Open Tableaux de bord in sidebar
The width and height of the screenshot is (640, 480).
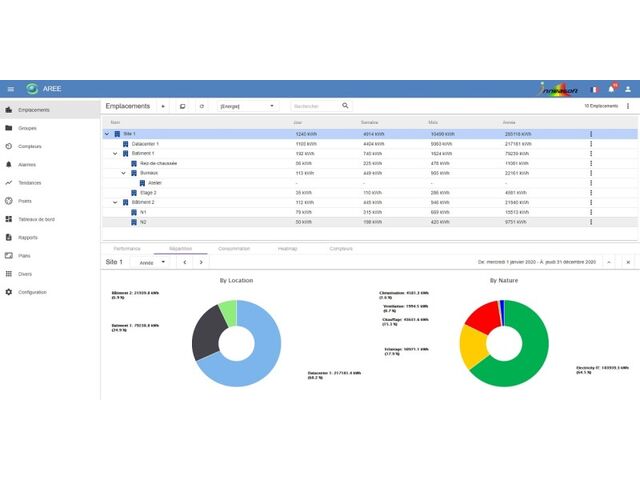35,219
